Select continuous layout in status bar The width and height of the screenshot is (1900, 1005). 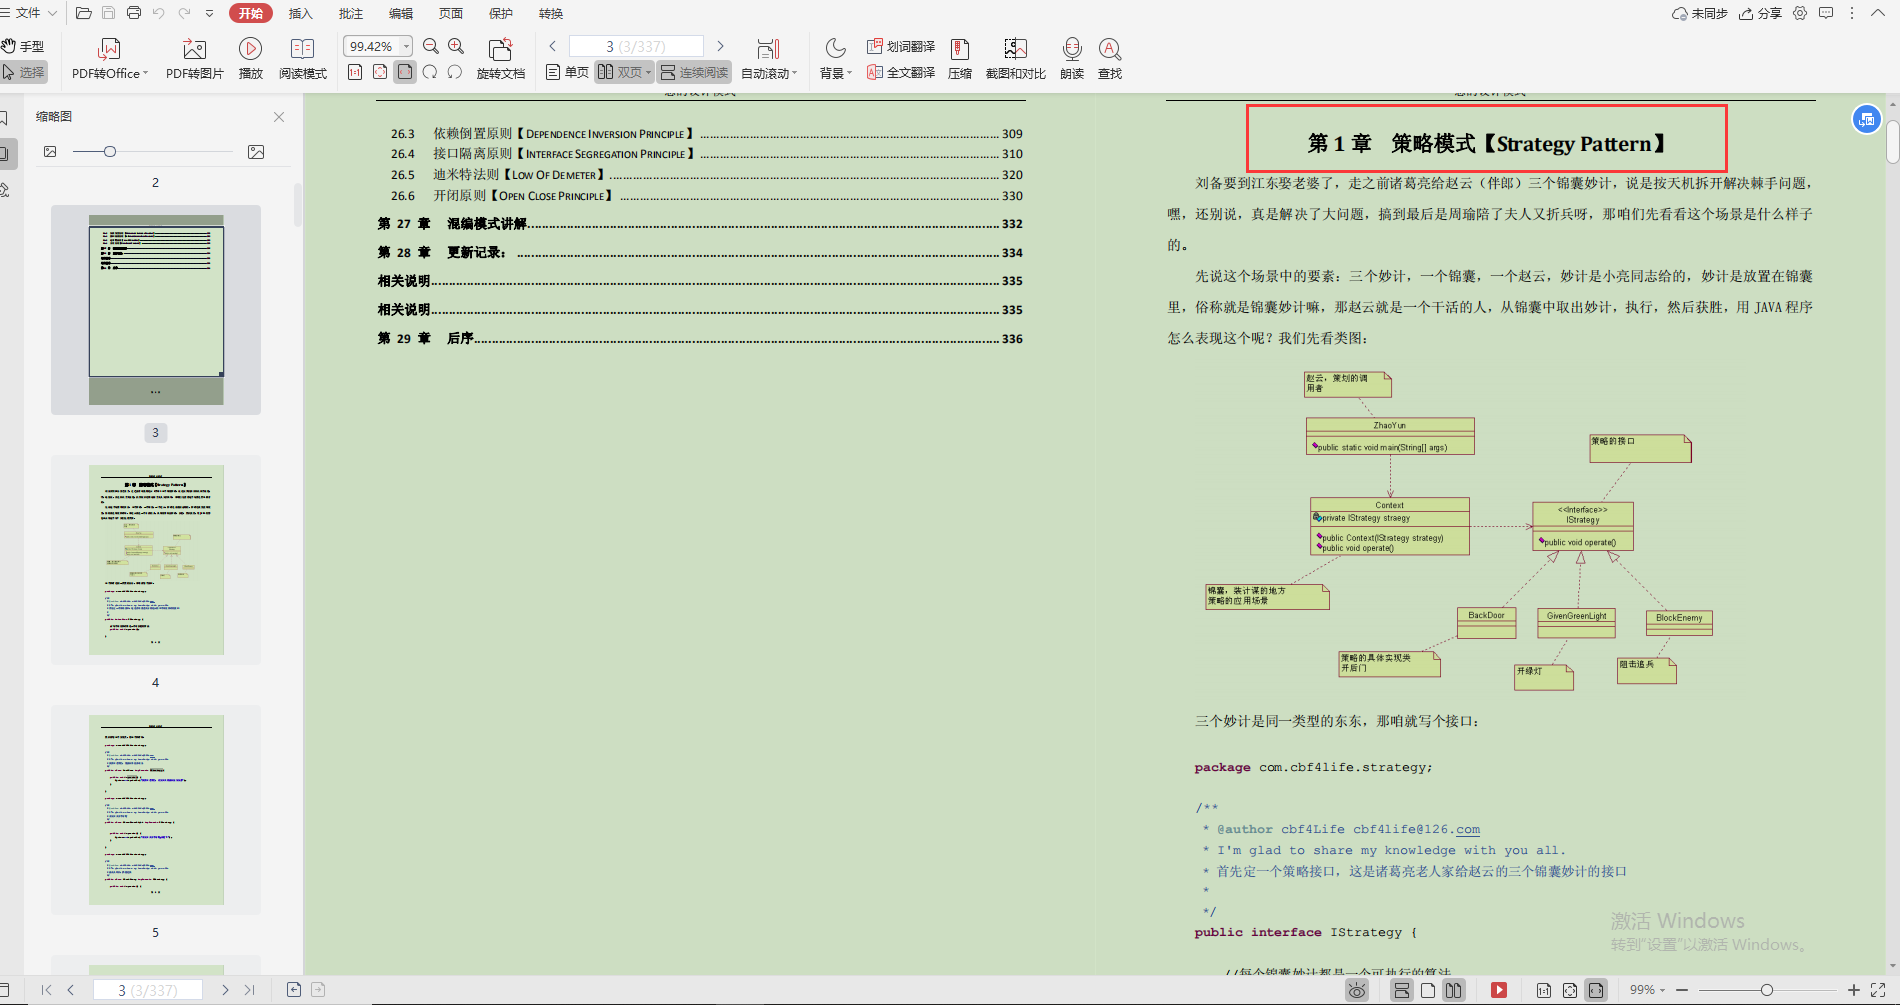tap(1402, 990)
